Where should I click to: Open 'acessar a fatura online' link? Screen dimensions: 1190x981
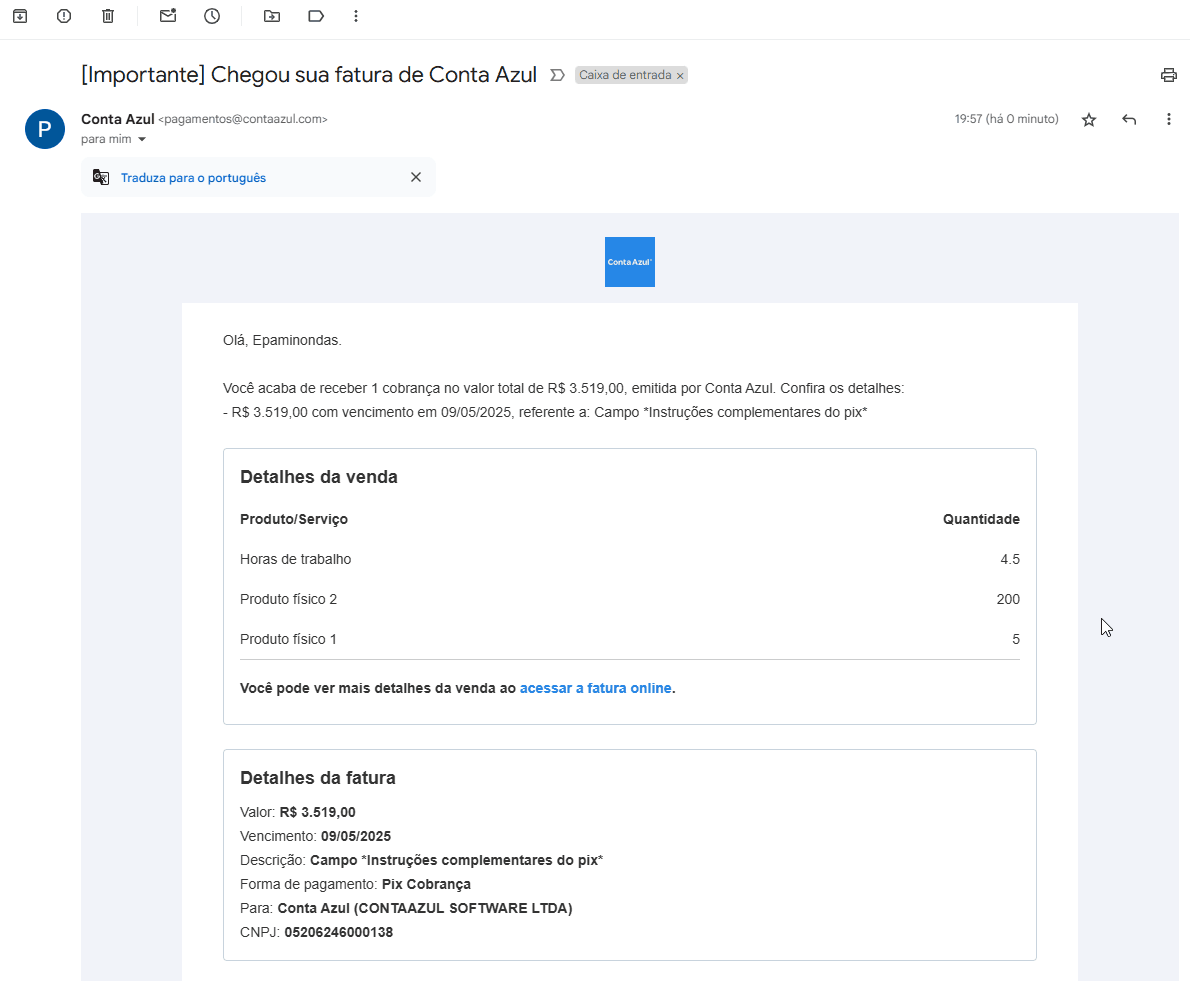tap(595, 687)
